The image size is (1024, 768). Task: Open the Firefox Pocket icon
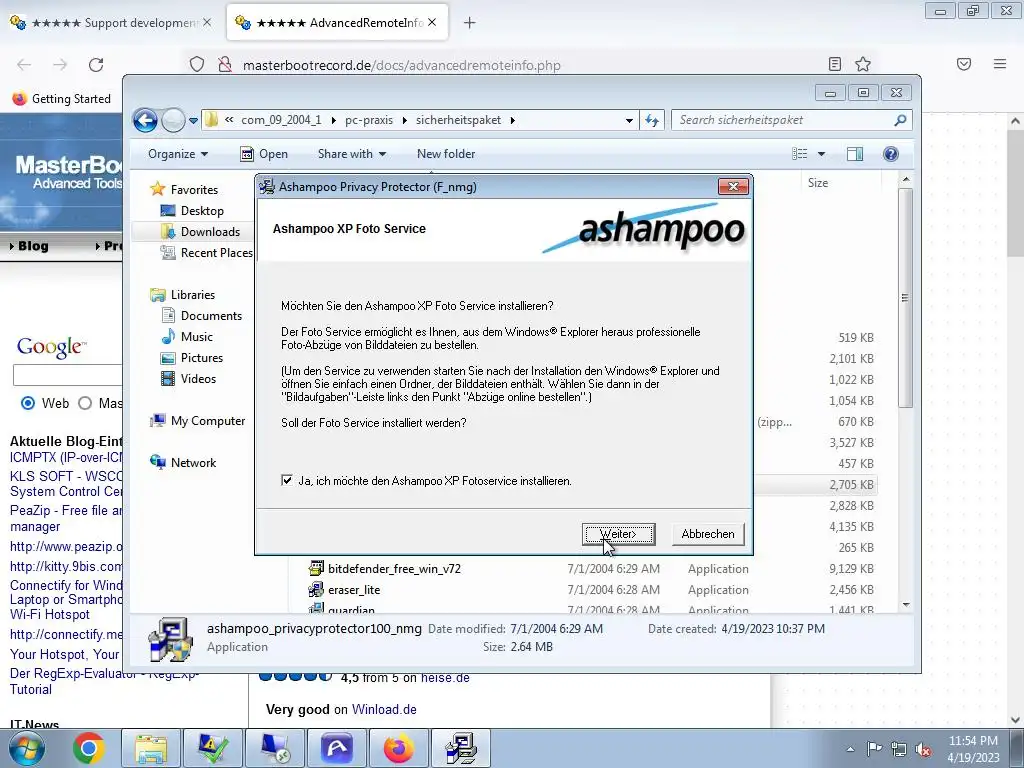[x=964, y=64]
